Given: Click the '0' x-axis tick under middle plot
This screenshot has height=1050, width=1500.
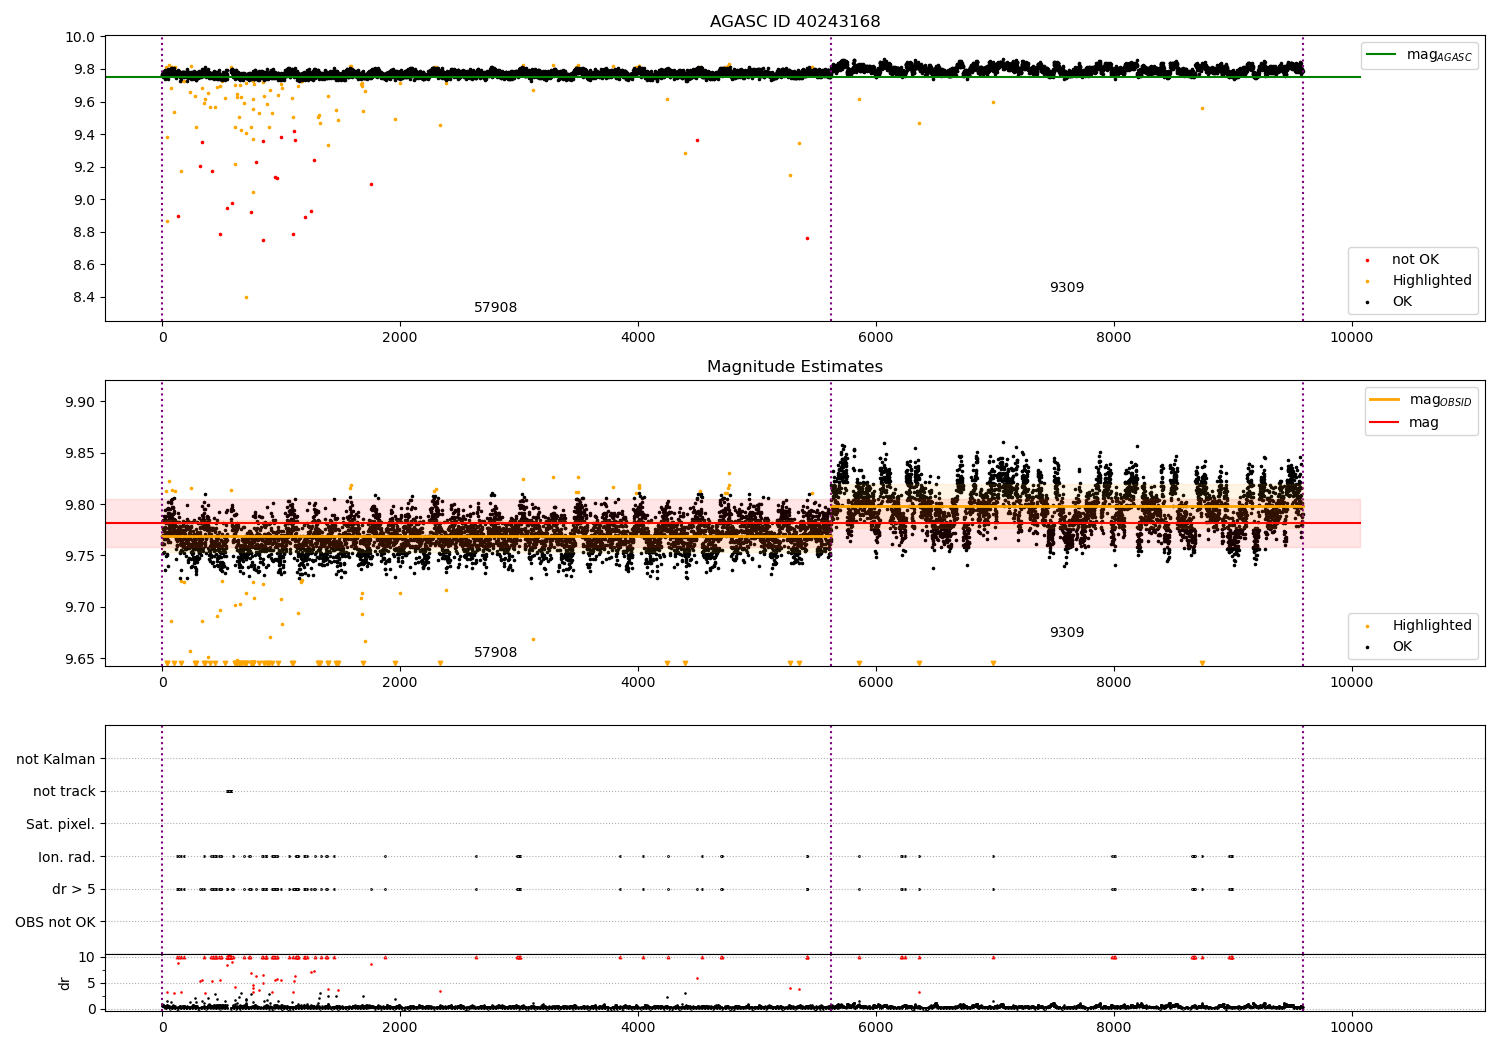Looking at the screenshot, I should pyautogui.click(x=162, y=683).
